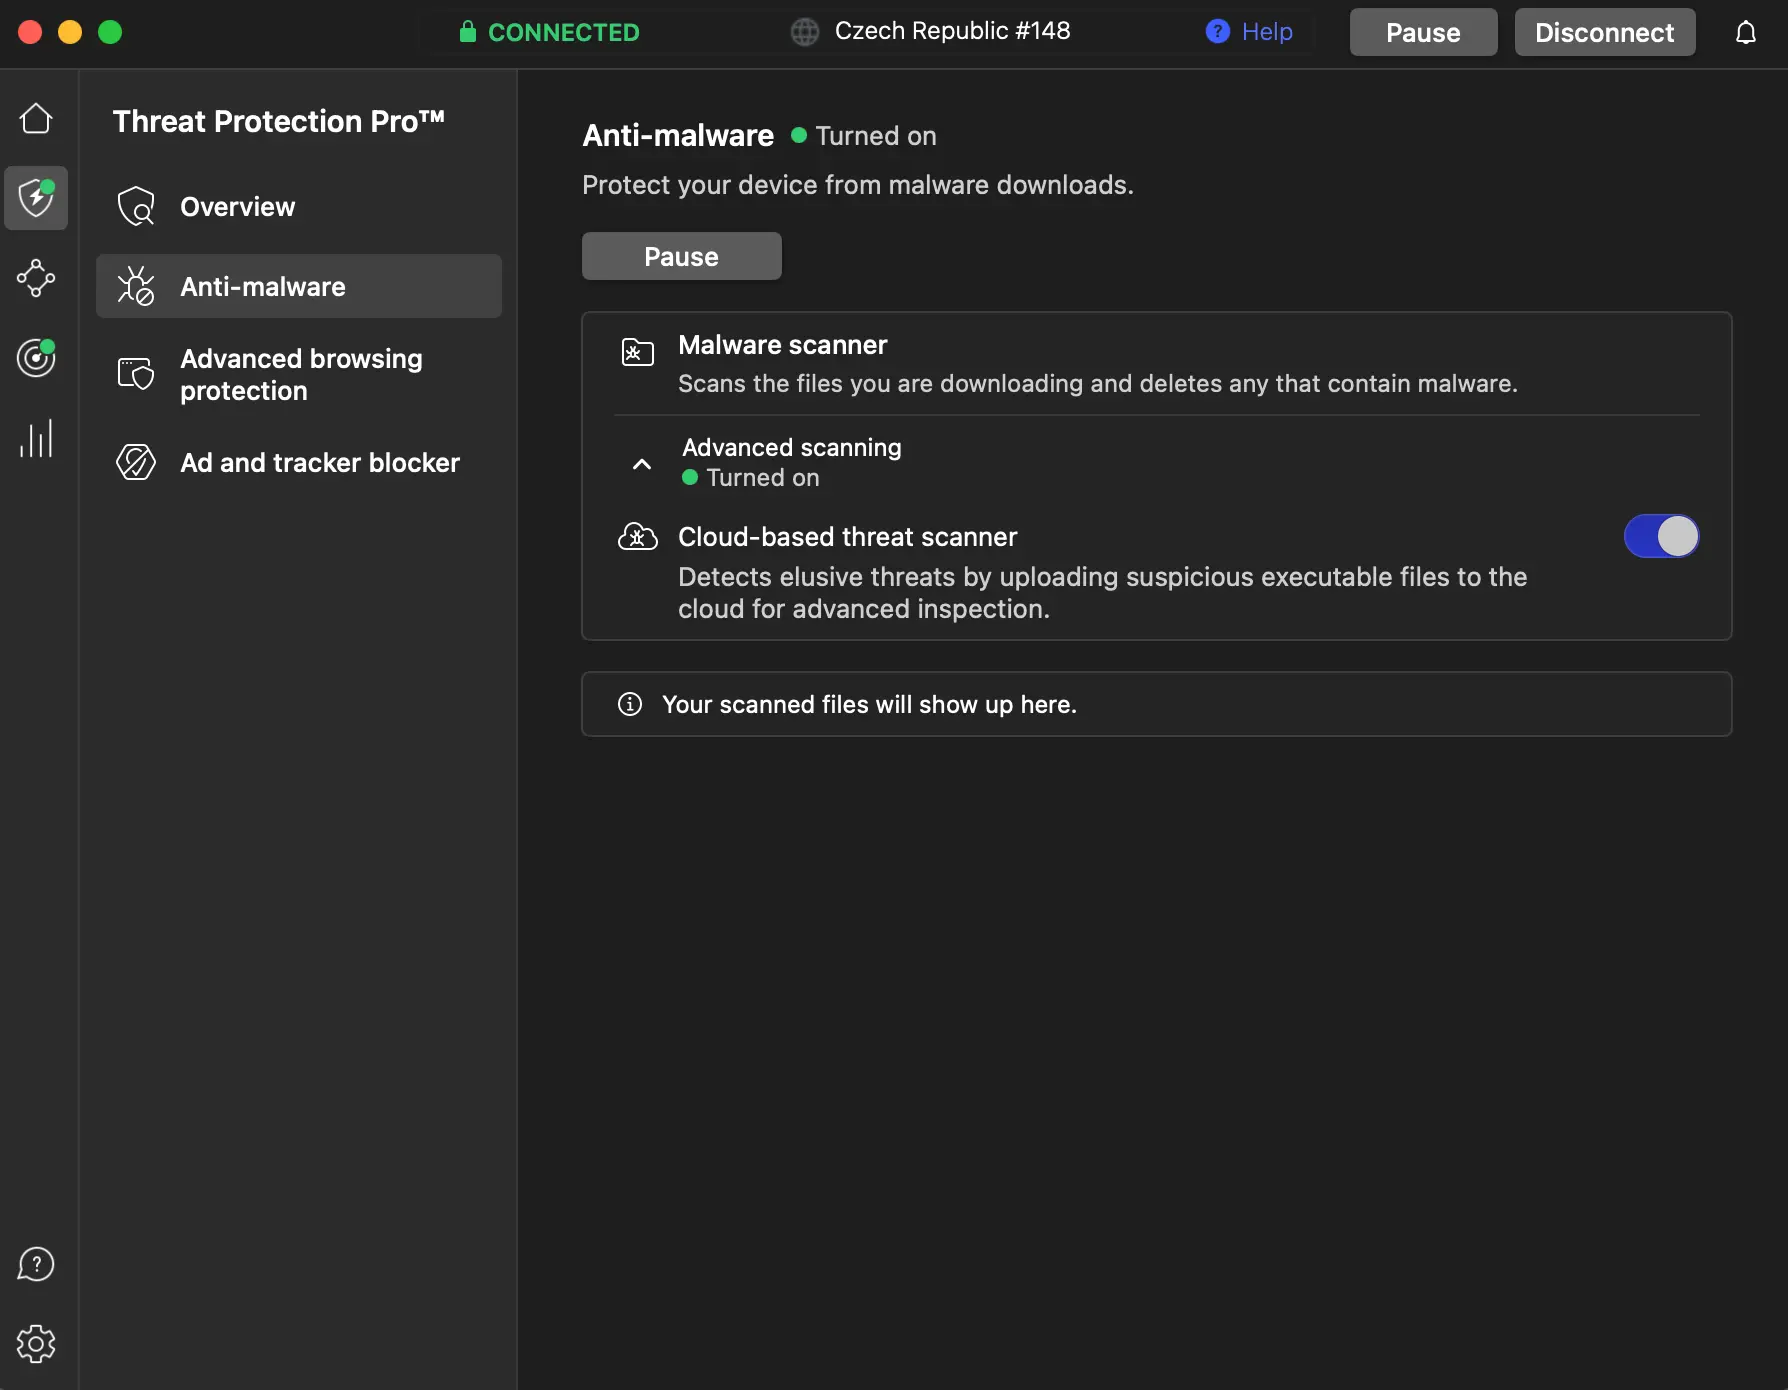Open the Help link
1788x1390 pixels.
[1250, 32]
